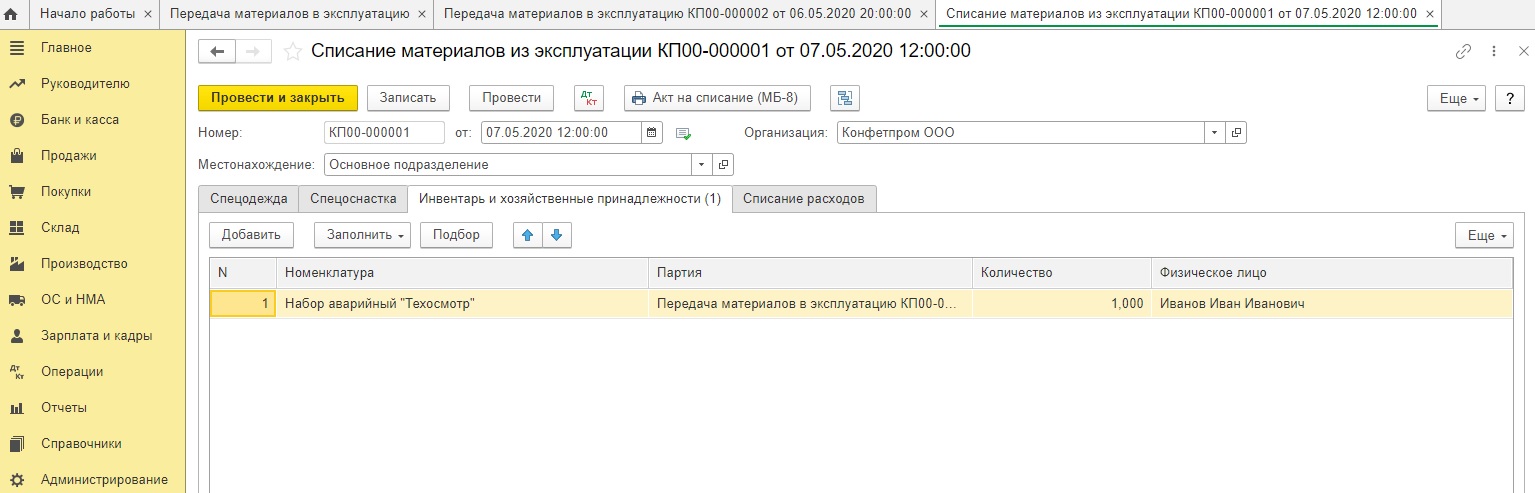The height and width of the screenshot is (493, 1535).
Task: Click the copy link icon
Action: [x=1463, y=51]
